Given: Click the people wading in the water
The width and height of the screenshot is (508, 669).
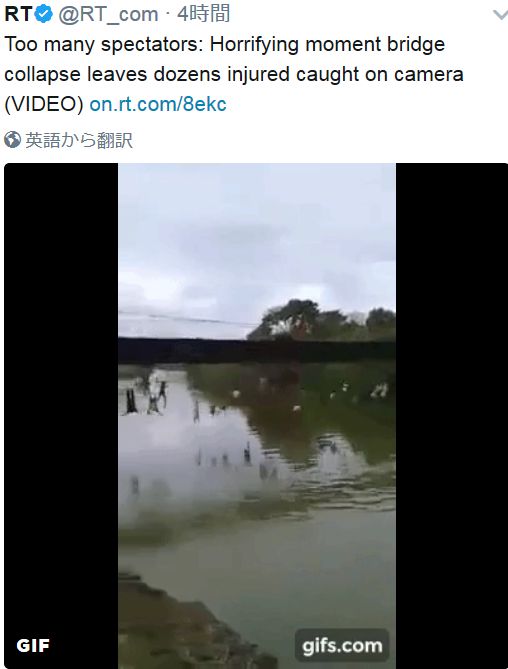Looking at the screenshot, I should (x=147, y=397).
